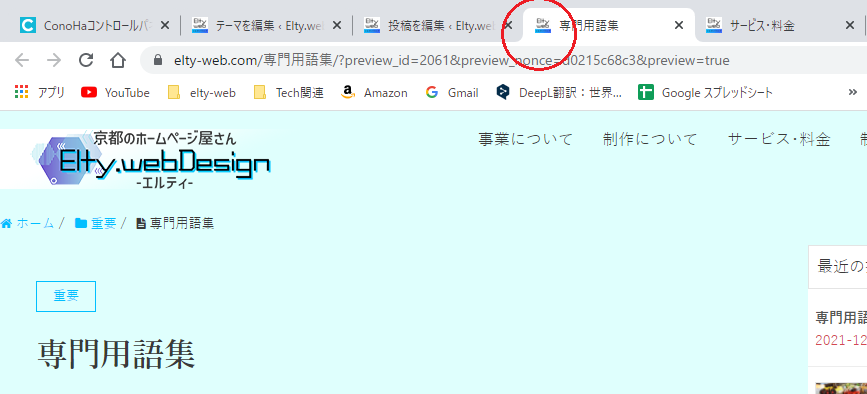The height and width of the screenshot is (394, 867).
Task: Click the browser forward arrow
Action: point(54,60)
